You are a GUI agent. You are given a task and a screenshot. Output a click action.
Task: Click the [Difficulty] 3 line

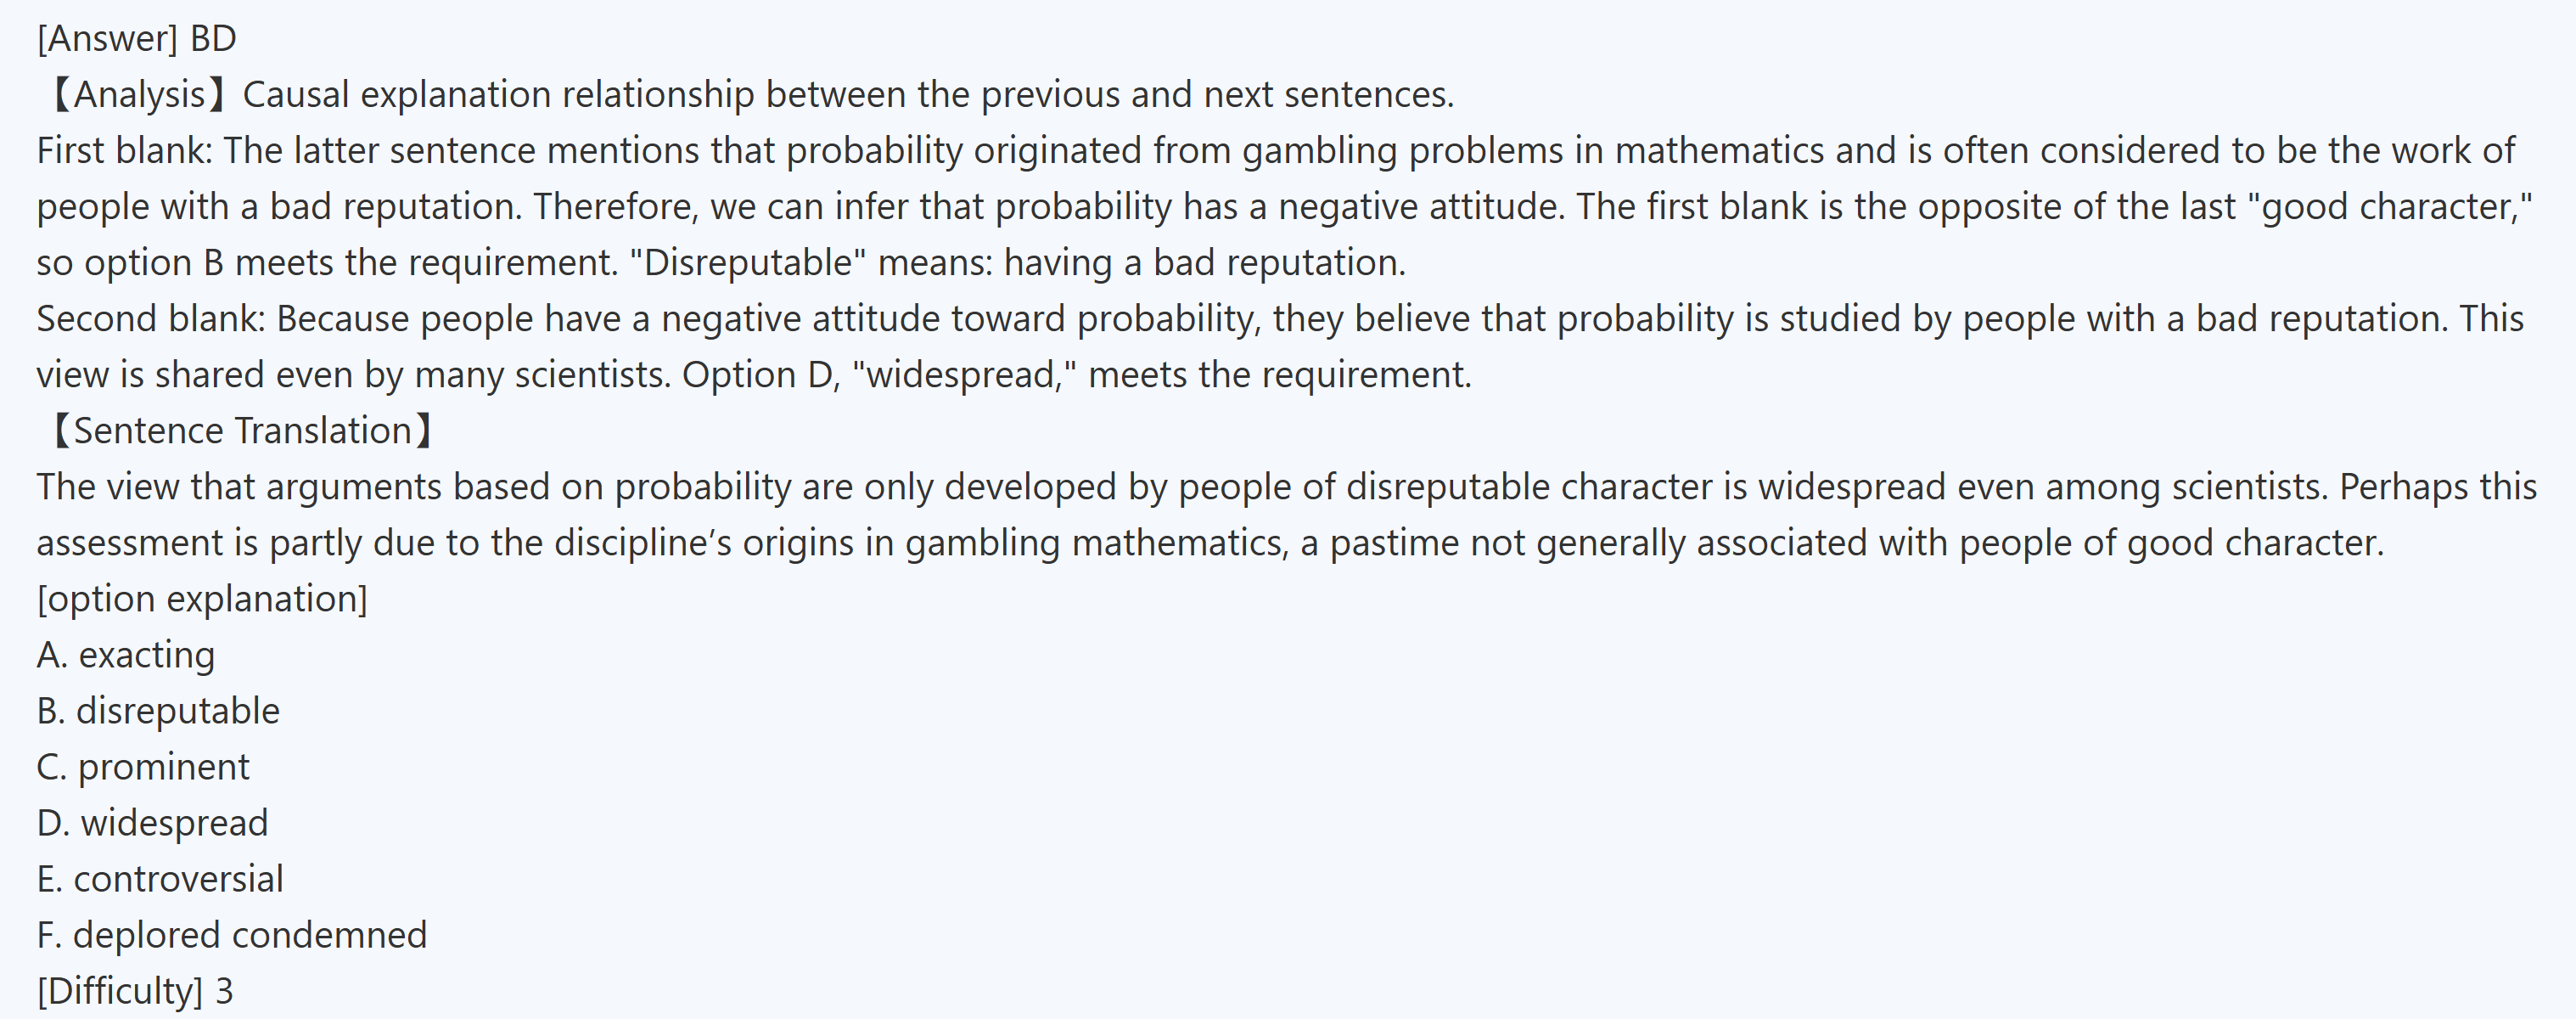pyautogui.click(x=135, y=991)
